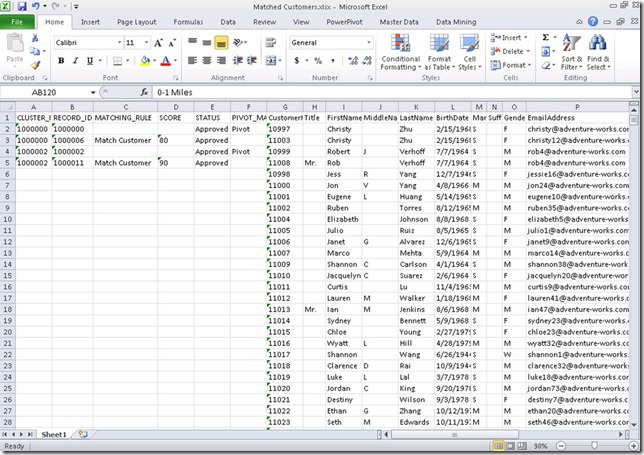Apply the red Font Color
Viewport: 644px width, 455px height.
coord(166,61)
